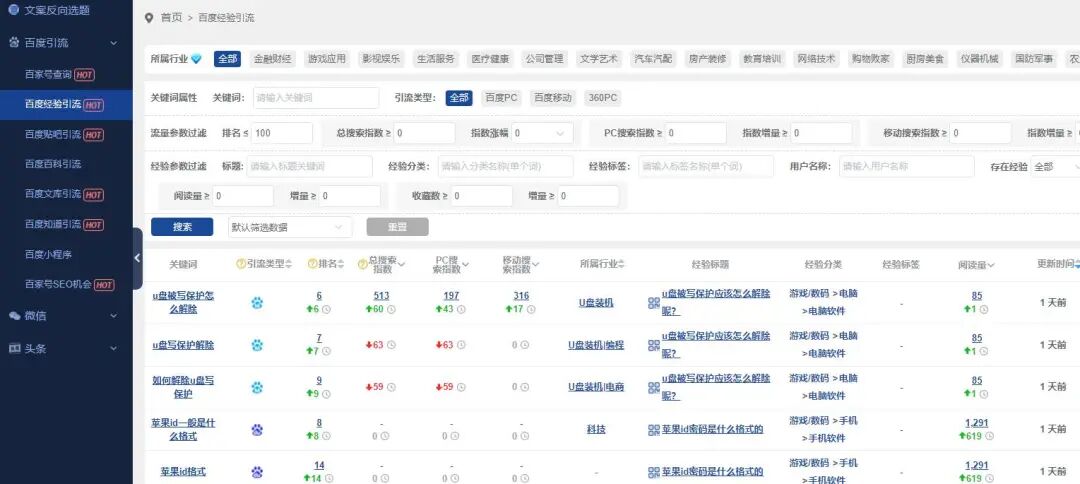Select 百度移动 as the 引流类型

point(552,98)
